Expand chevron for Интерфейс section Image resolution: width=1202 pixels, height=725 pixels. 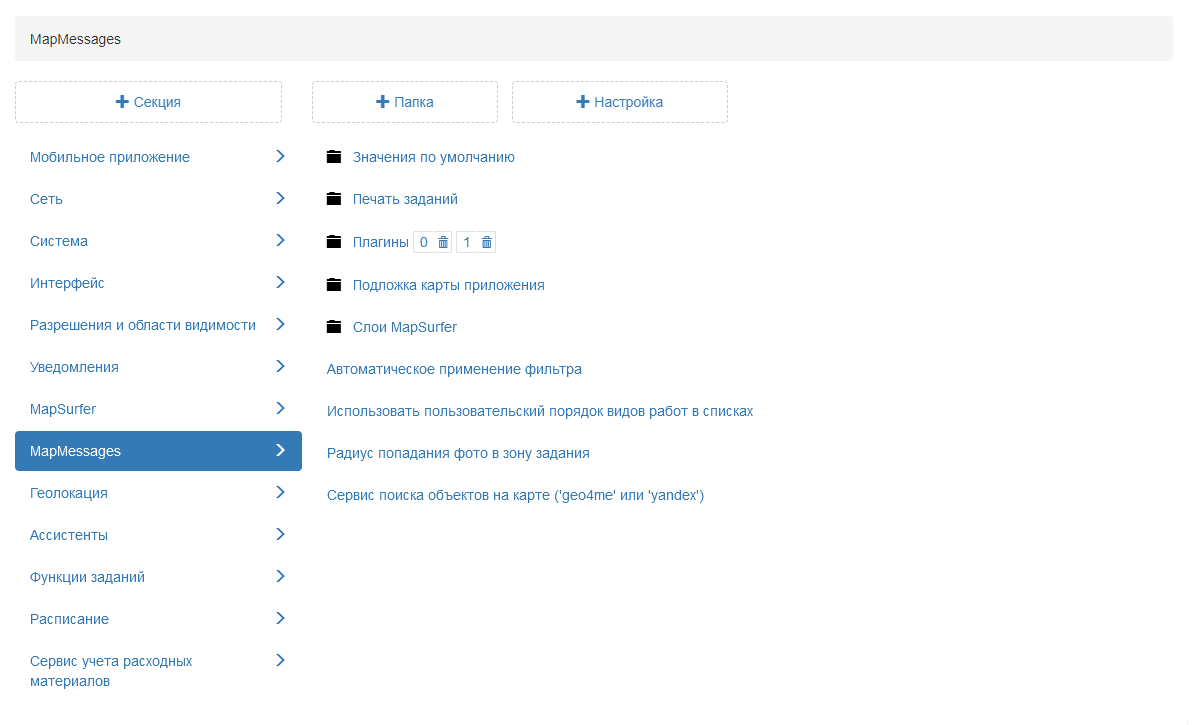[x=280, y=282]
